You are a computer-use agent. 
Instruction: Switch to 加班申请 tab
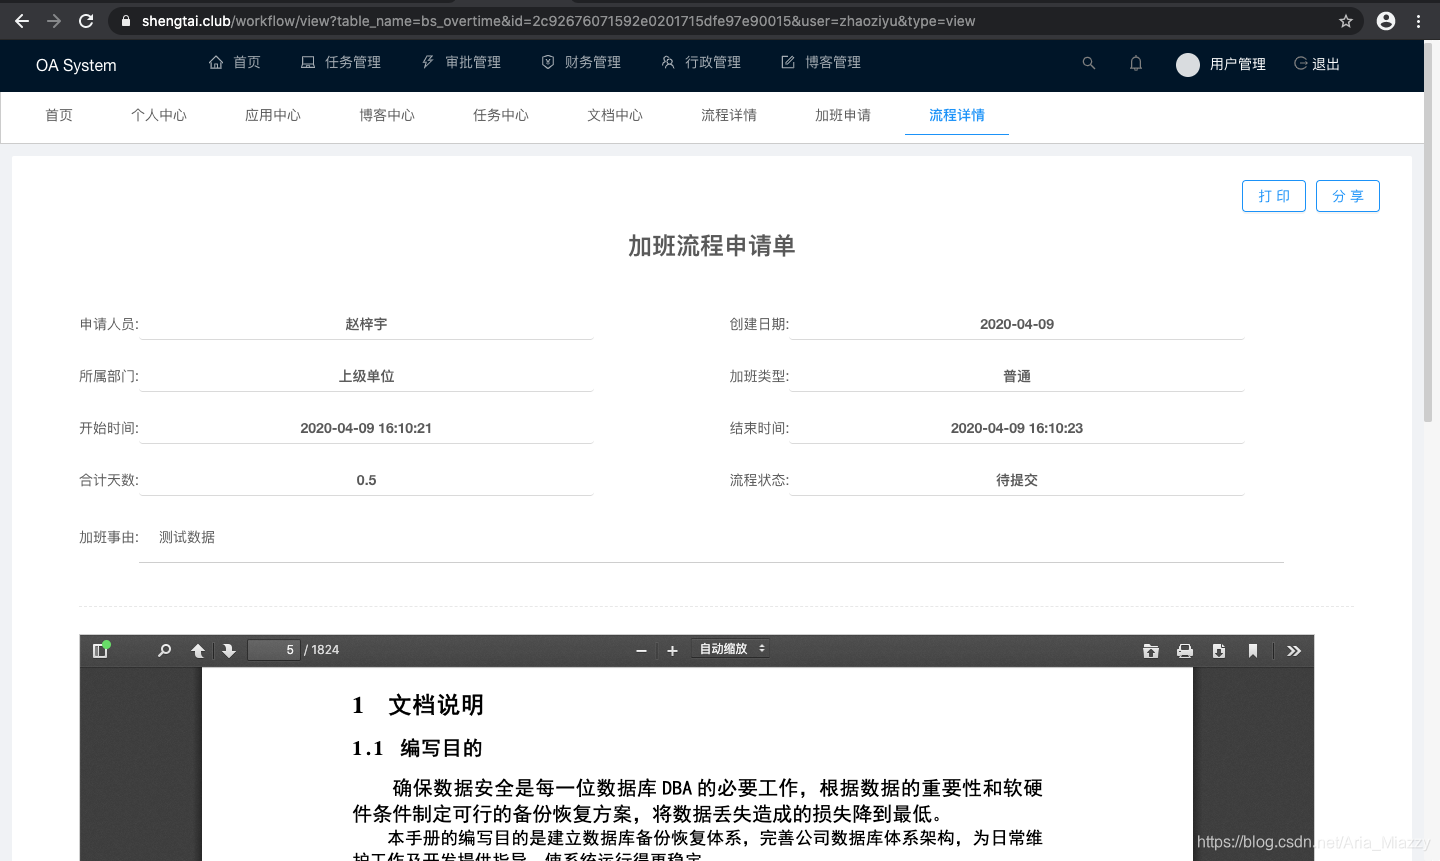coord(843,115)
